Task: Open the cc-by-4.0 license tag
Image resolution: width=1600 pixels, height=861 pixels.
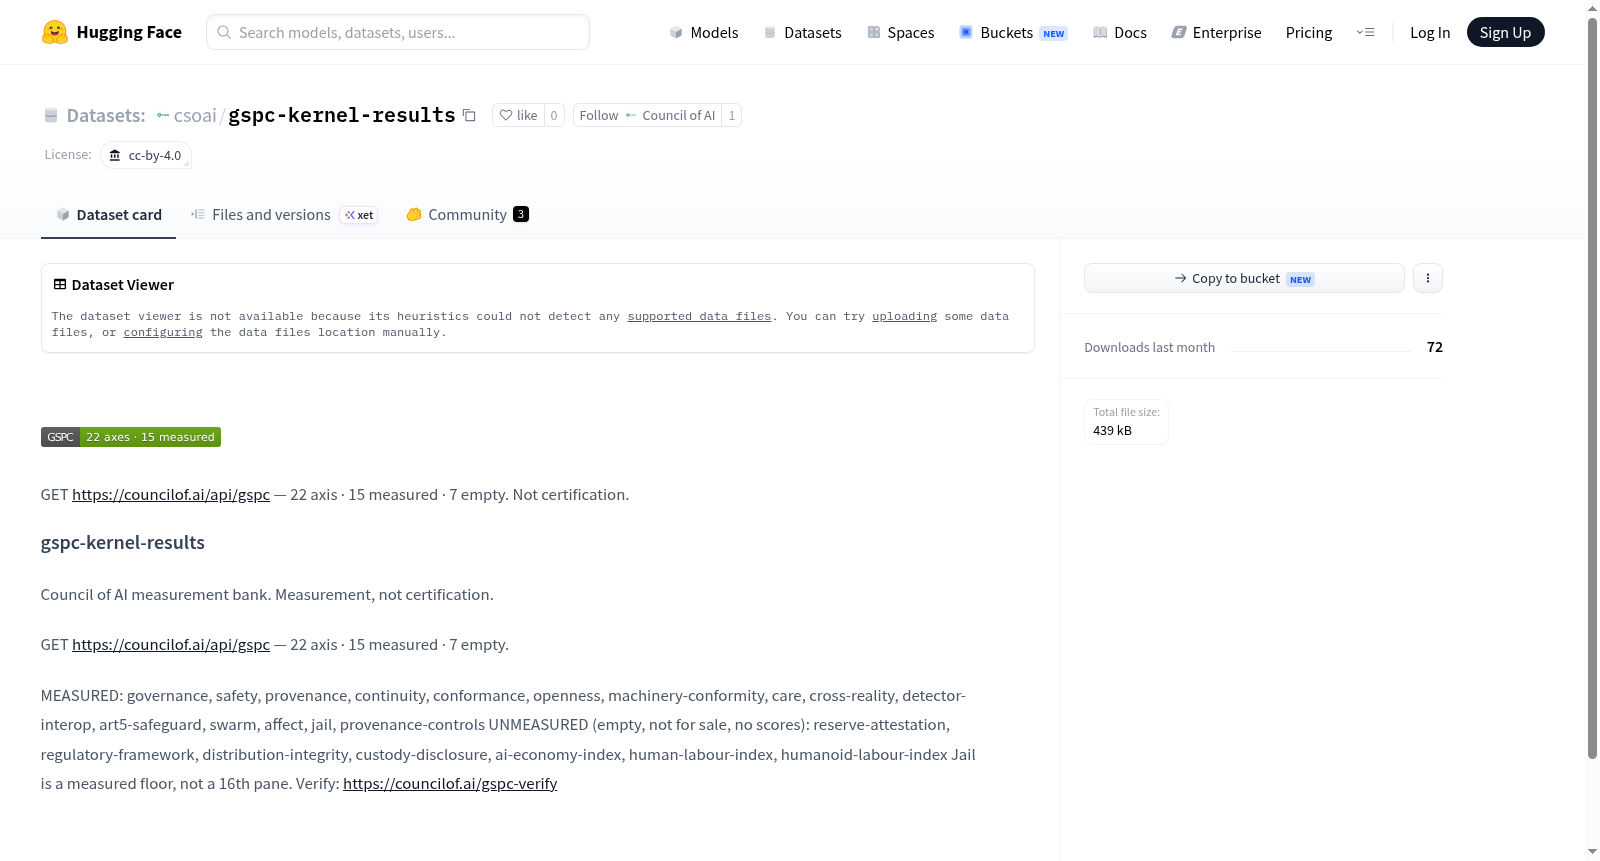Action: 146,155
